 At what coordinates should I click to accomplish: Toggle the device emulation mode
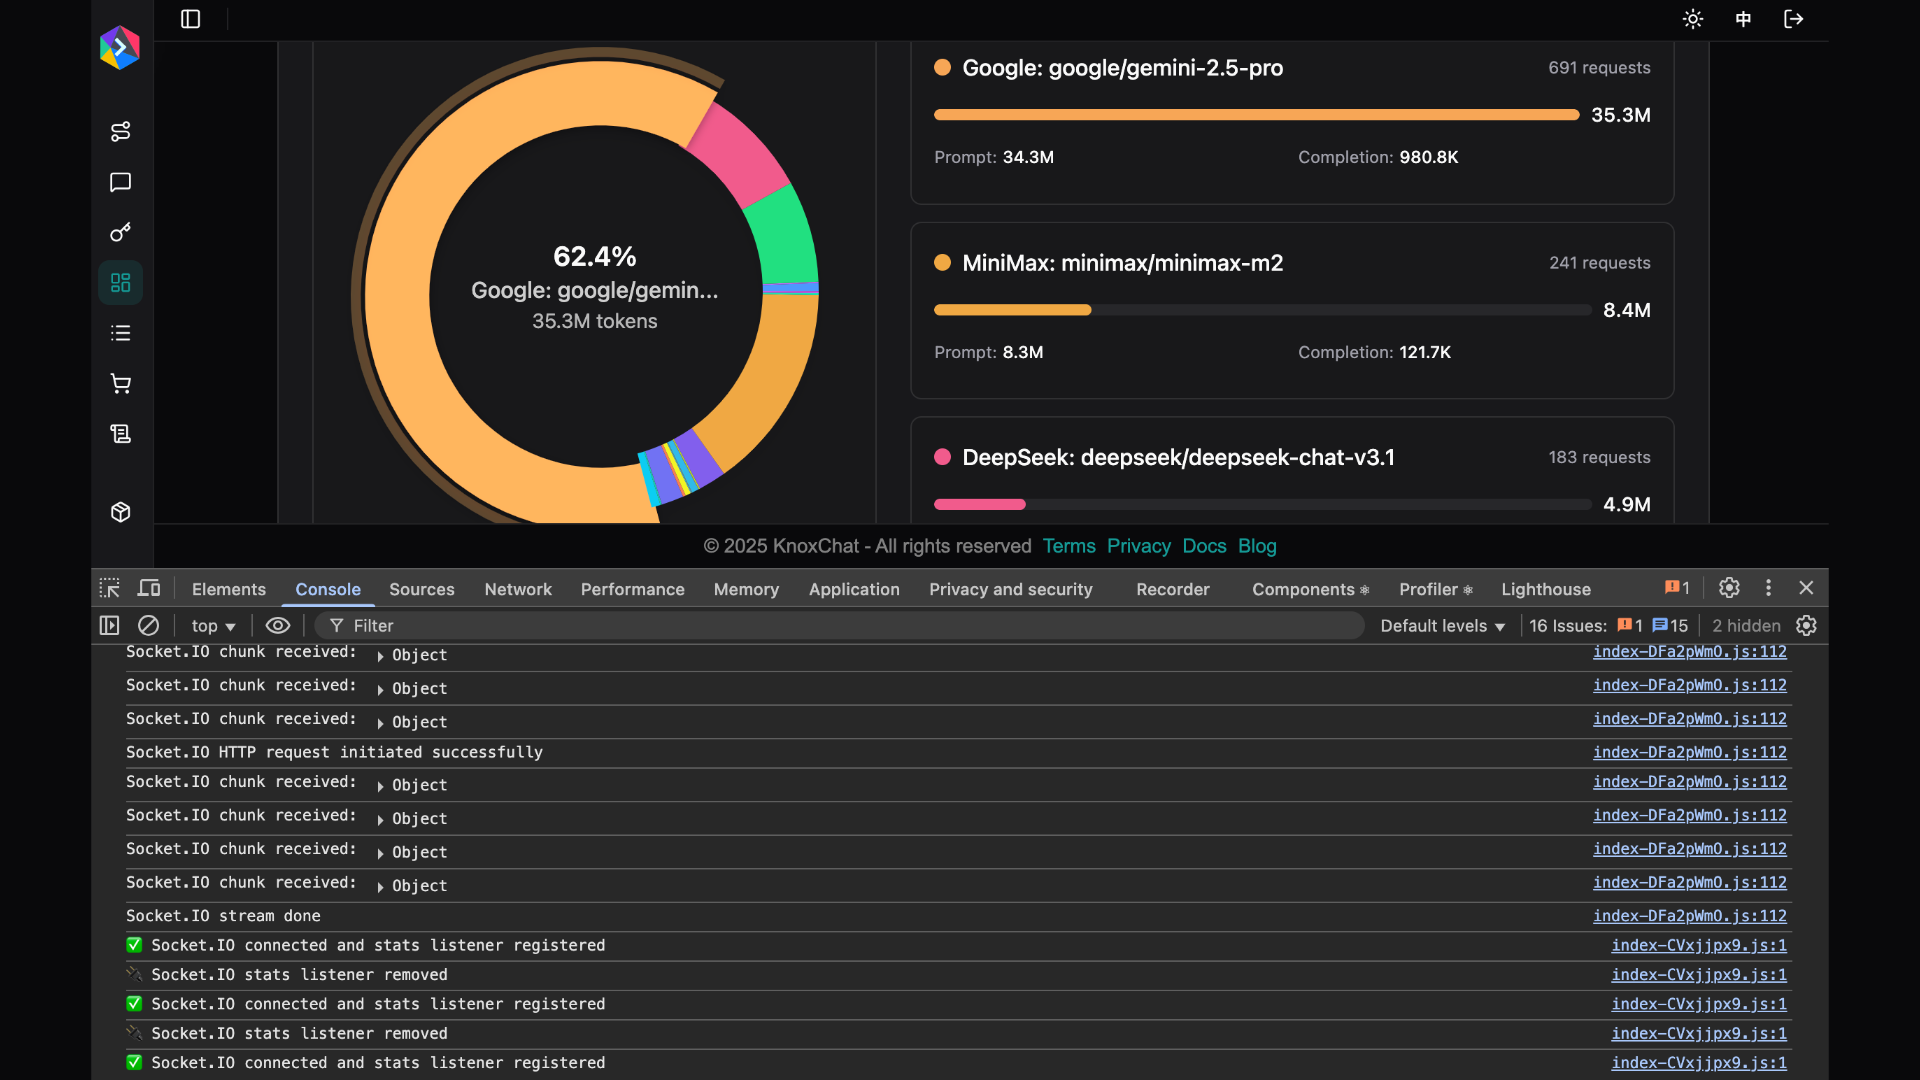tap(148, 588)
